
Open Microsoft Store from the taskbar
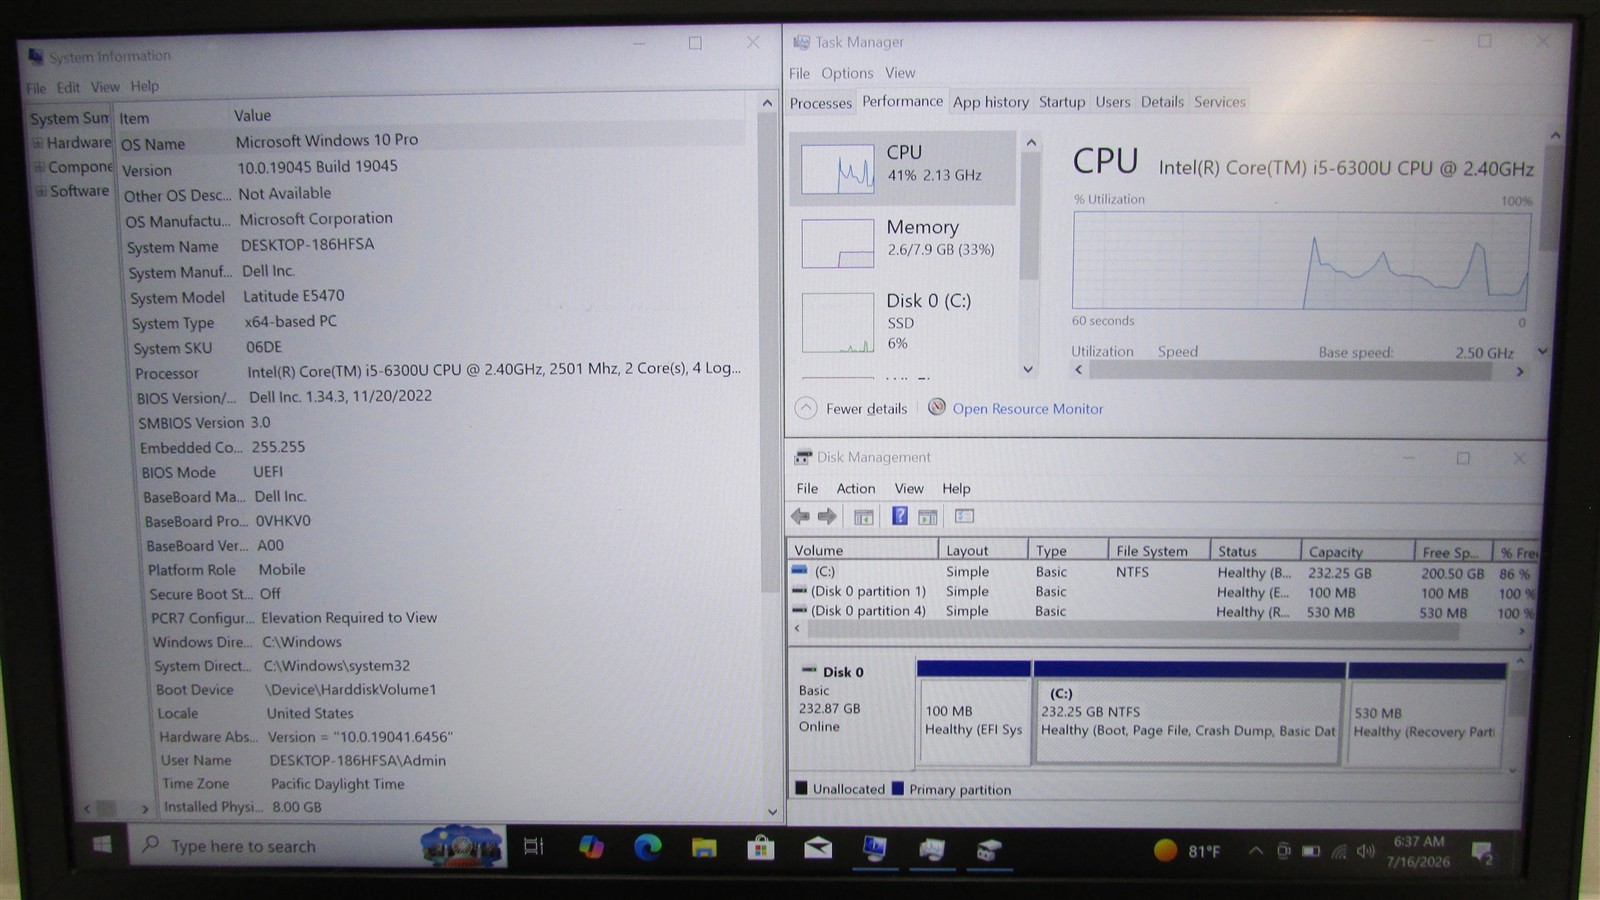pyautogui.click(x=761, y=848)
